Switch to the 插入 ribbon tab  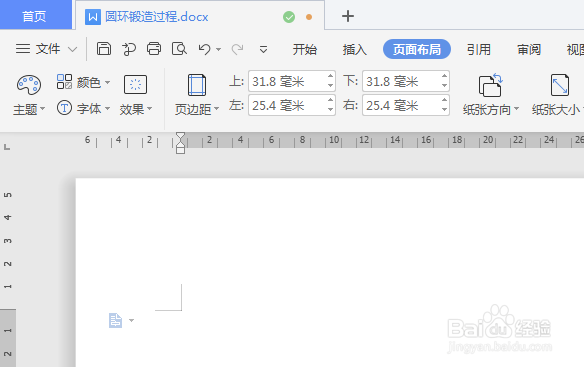pyautogui.click(x=355, y=49)
